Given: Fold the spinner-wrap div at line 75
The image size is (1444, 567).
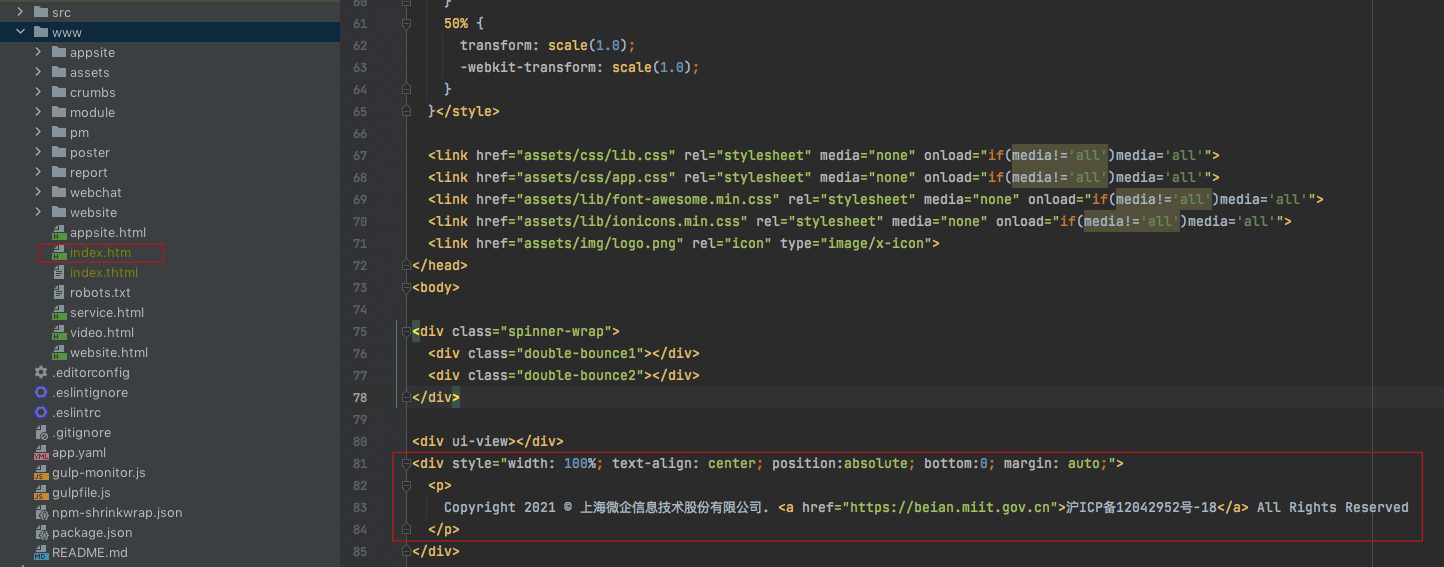Looking at the screenshot, I should [x=406, y=331].
